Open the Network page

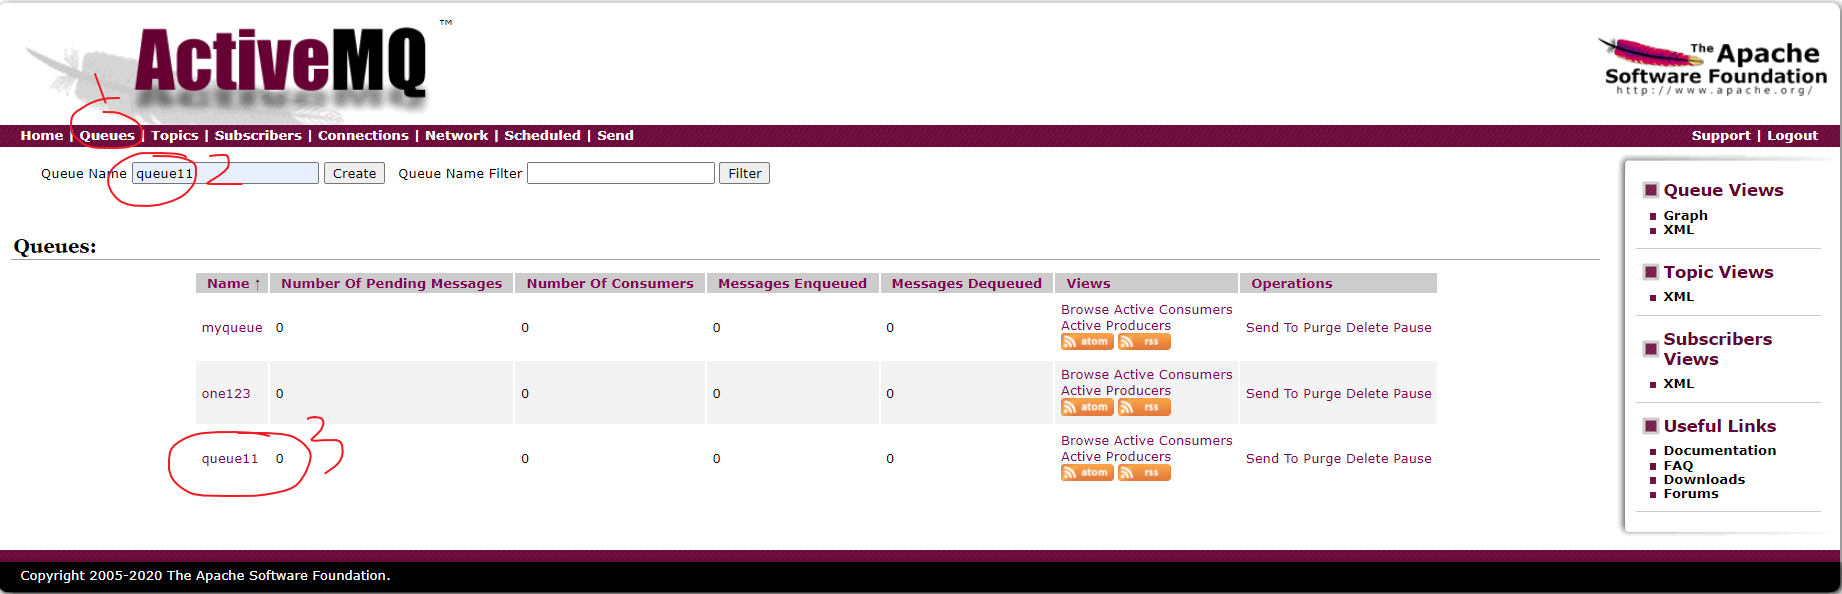click(x=457, y=135)
